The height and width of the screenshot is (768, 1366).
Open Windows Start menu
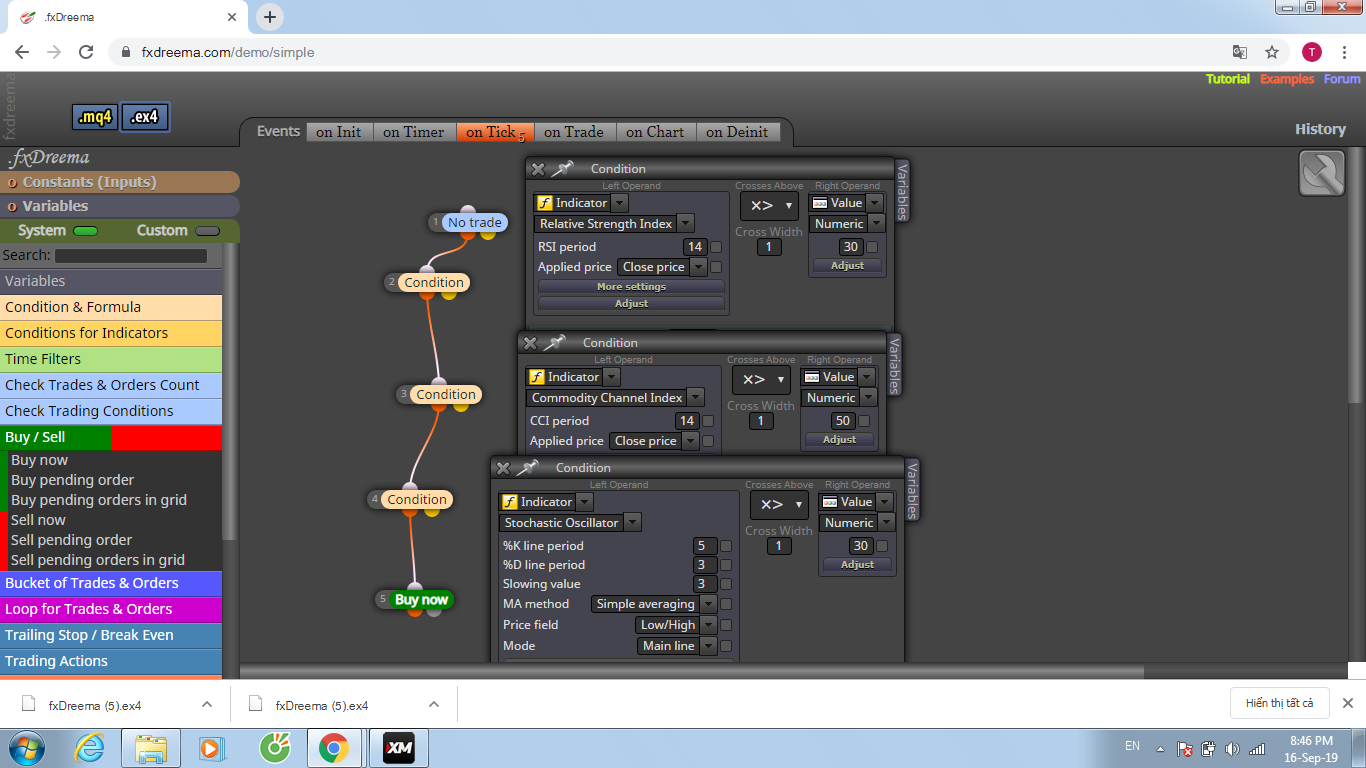pos(27,747)
